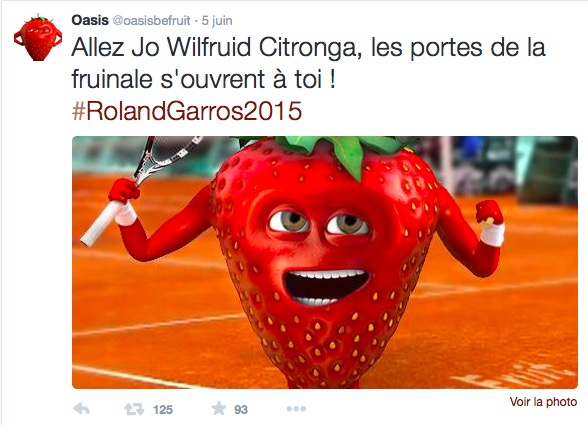Click the Oasis account name
Viewport: 588px width, 425px height.
click(x=90, y=20)
